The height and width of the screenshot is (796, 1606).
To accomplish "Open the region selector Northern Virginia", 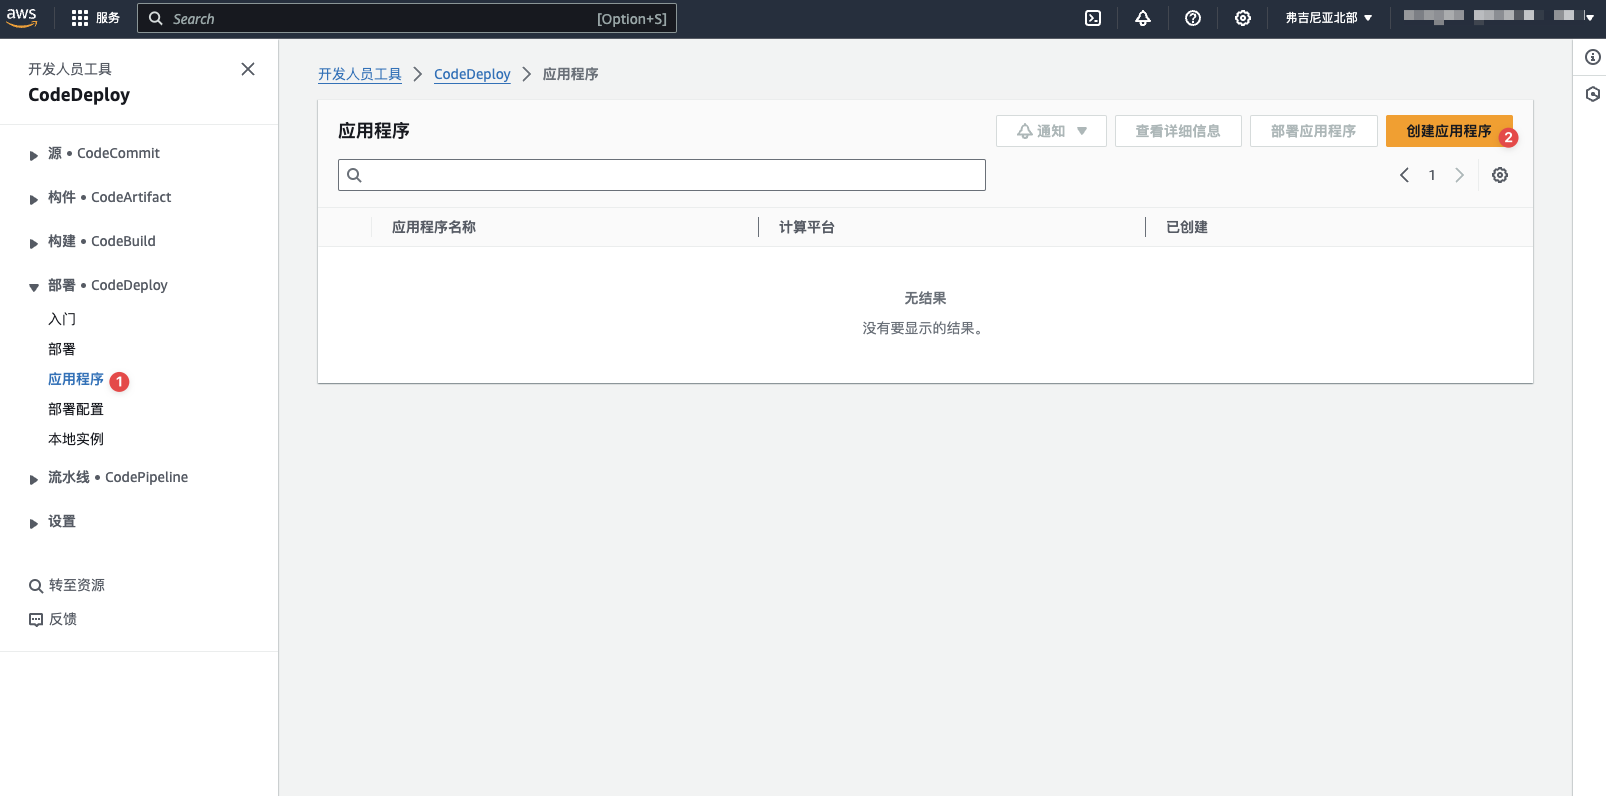I will [x=1329, y=18].
